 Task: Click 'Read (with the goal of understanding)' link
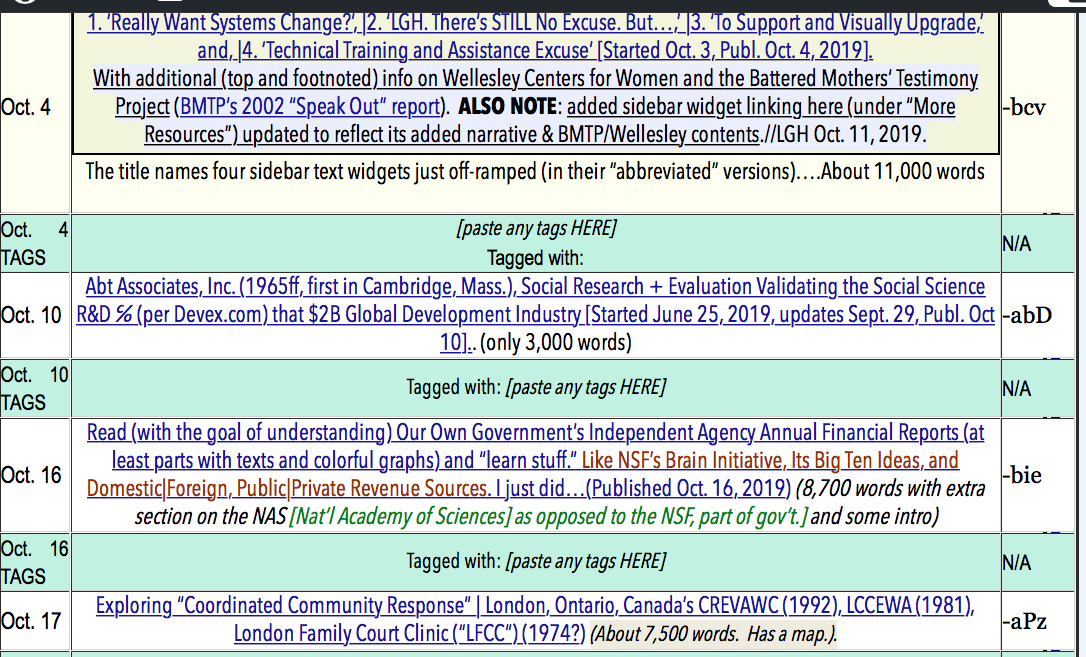click(238, 433)
